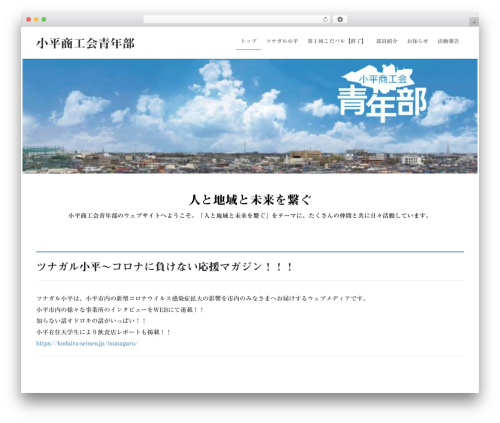Click heading ツナガル小平〜コロナに負けない応援マガジン！！！
This screenshot has height=423, width=500.
pos(165,267)
